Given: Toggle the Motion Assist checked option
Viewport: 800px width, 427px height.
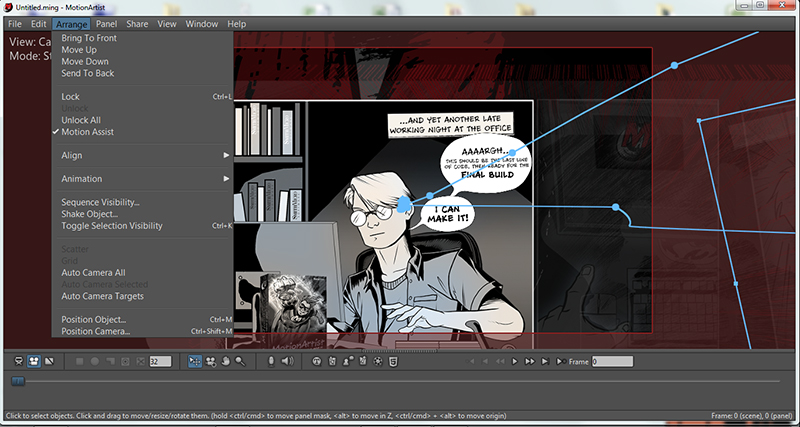Looking at the screenshot, I should tap(88, 132).
